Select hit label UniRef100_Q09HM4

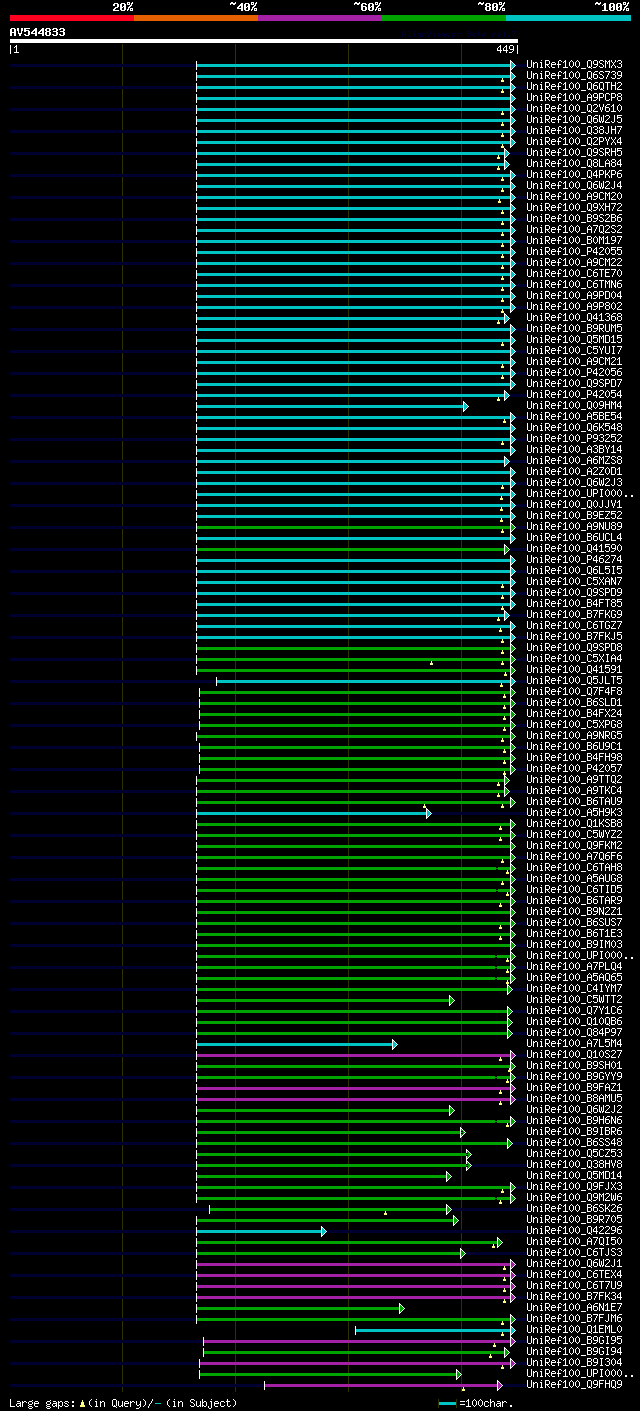(x=573, y=405)
